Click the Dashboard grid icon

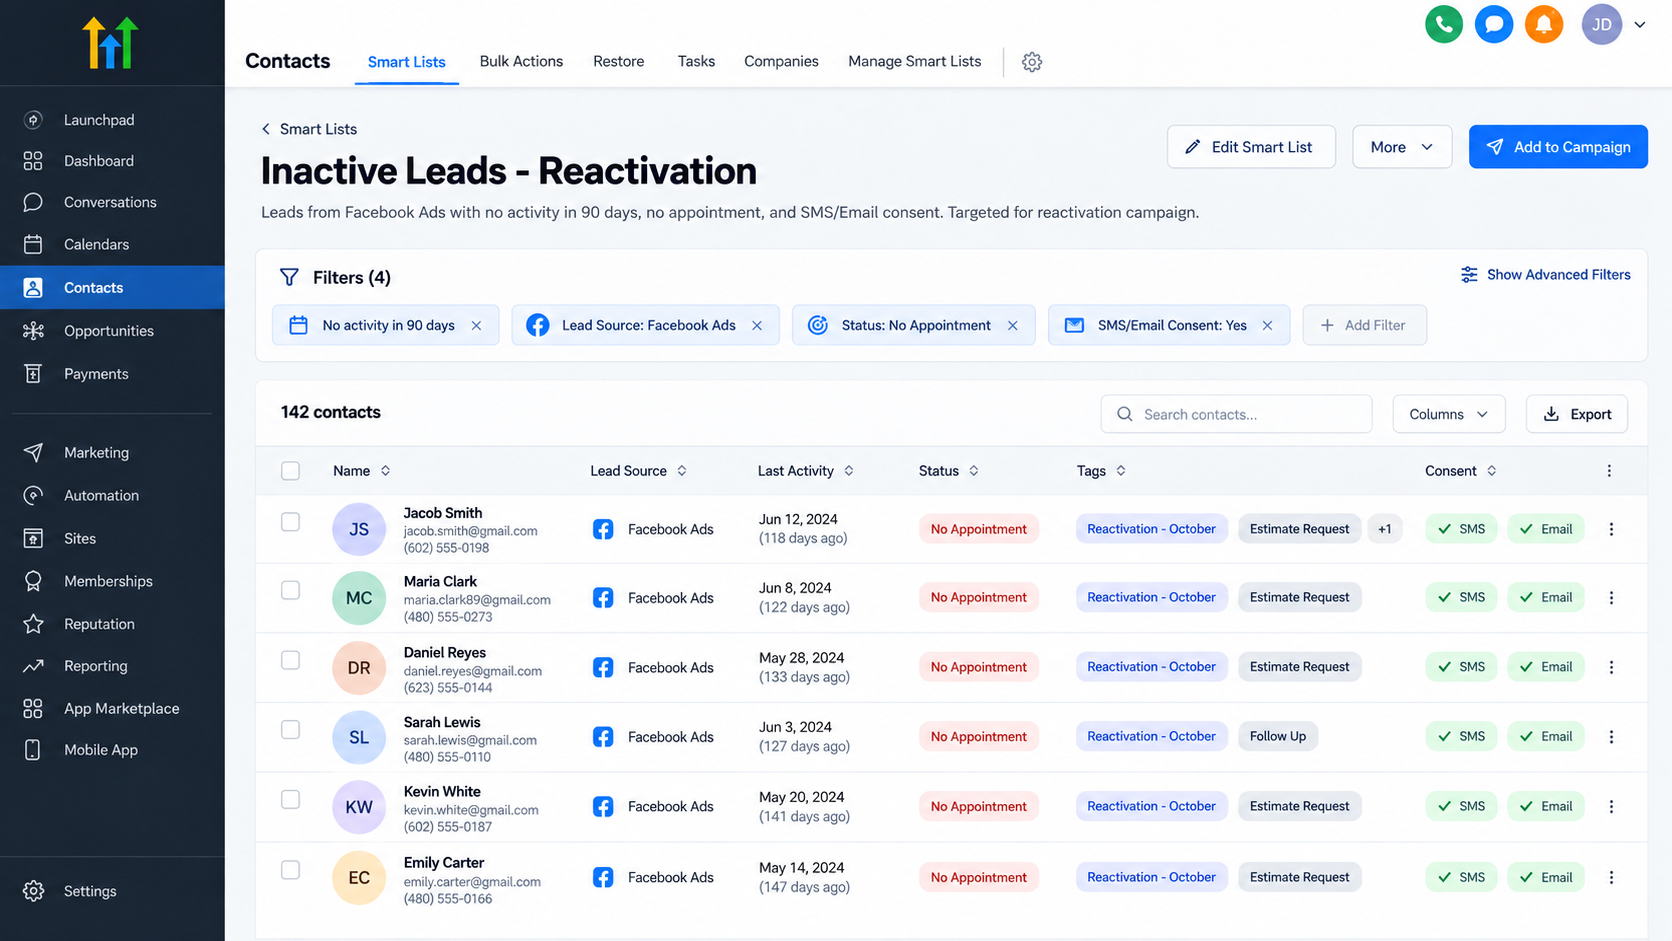(x=33, y=161)
